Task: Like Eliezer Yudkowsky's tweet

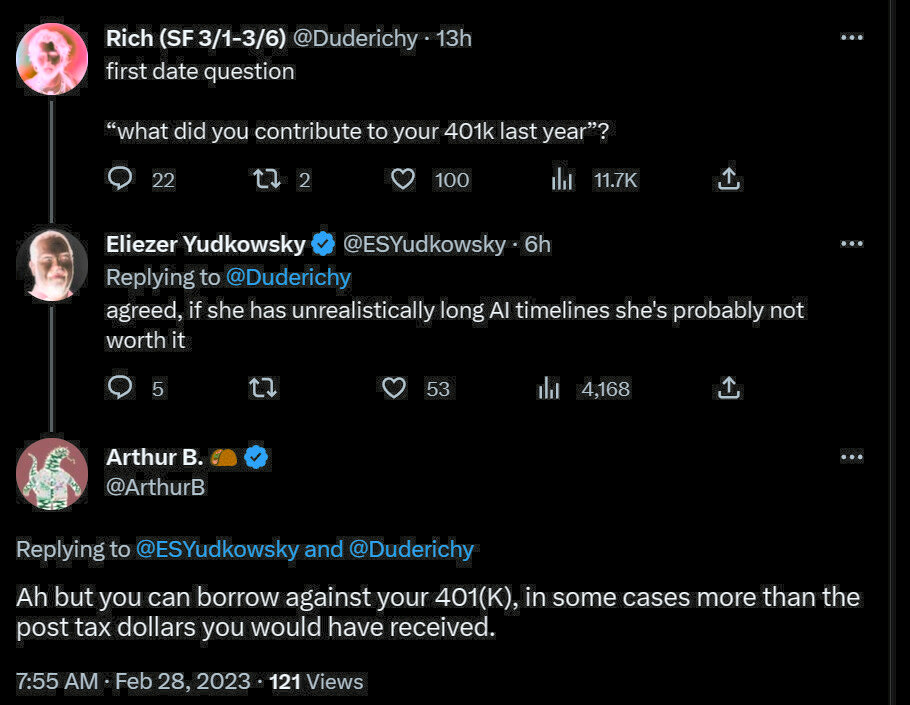Action: click(x=395, y=388)
